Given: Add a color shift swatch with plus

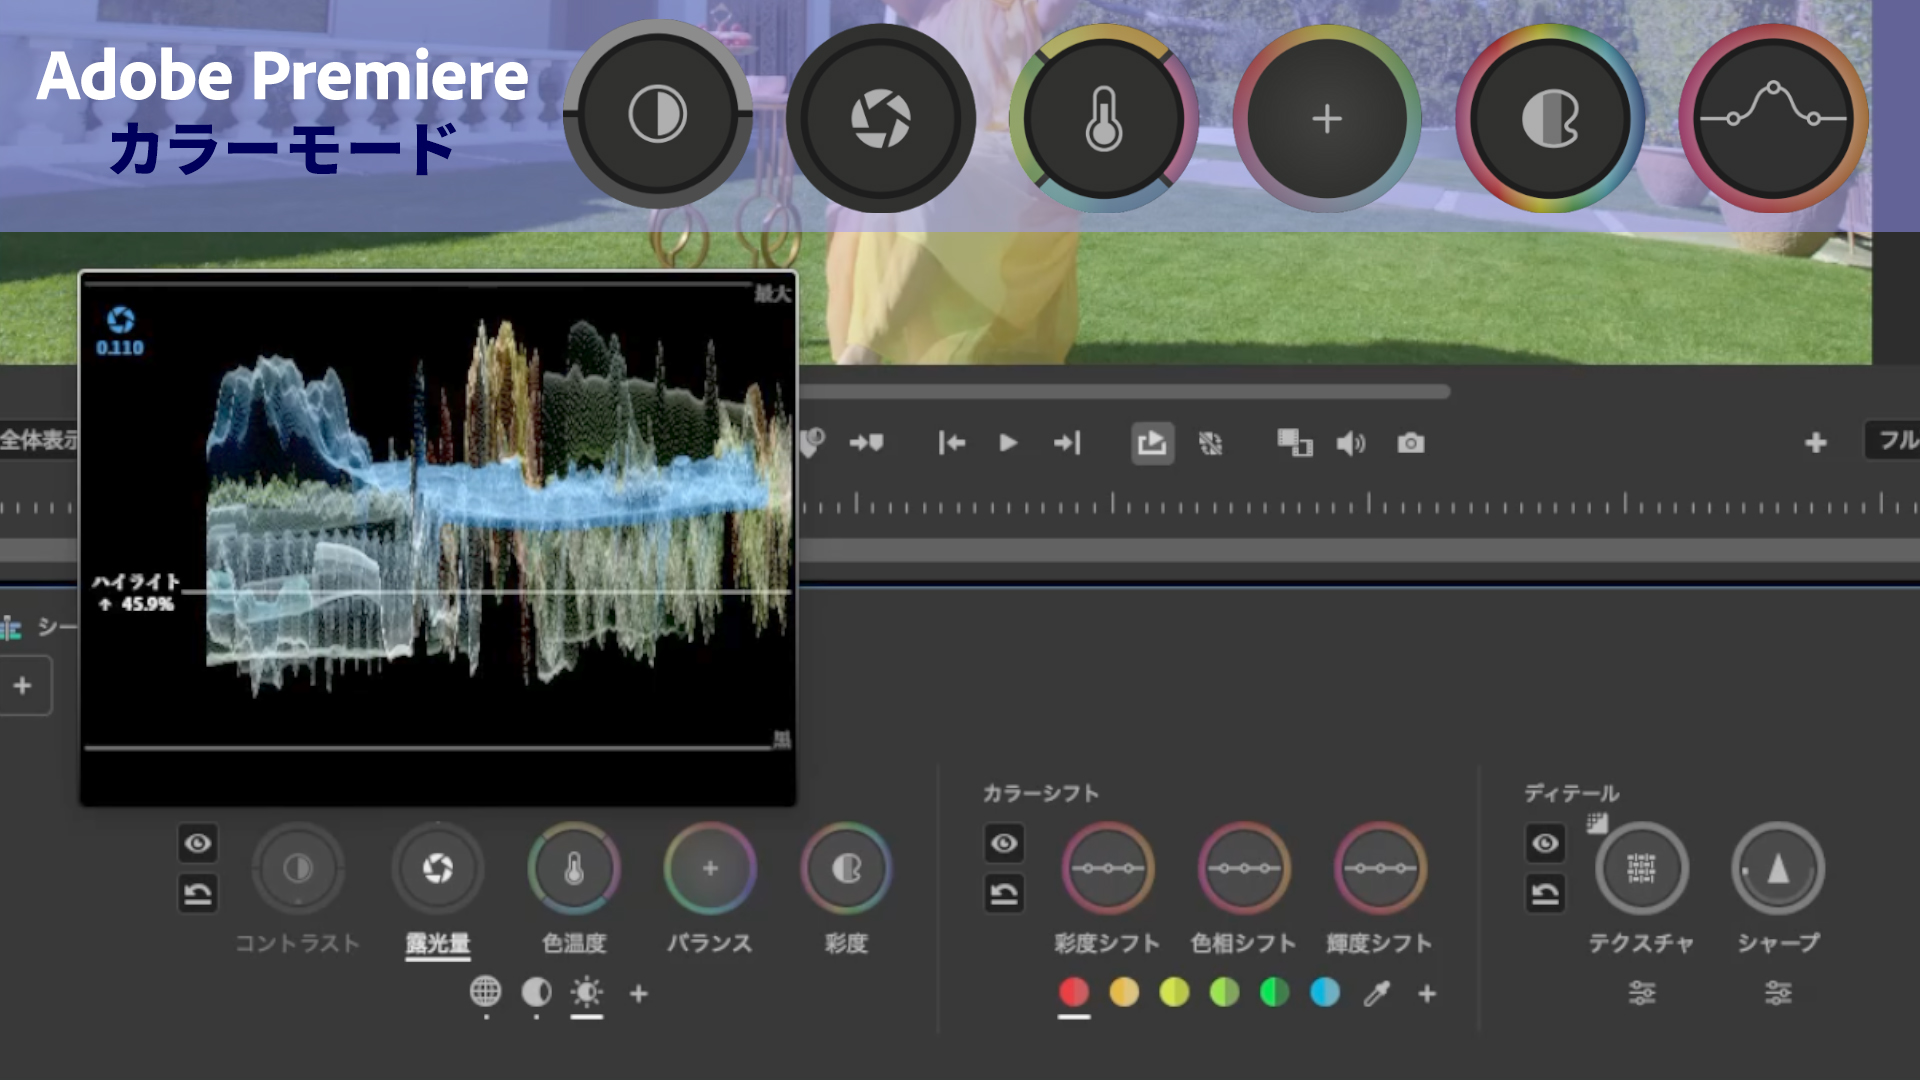Looking at the screenshot, I should click(x=1427, y=993).
